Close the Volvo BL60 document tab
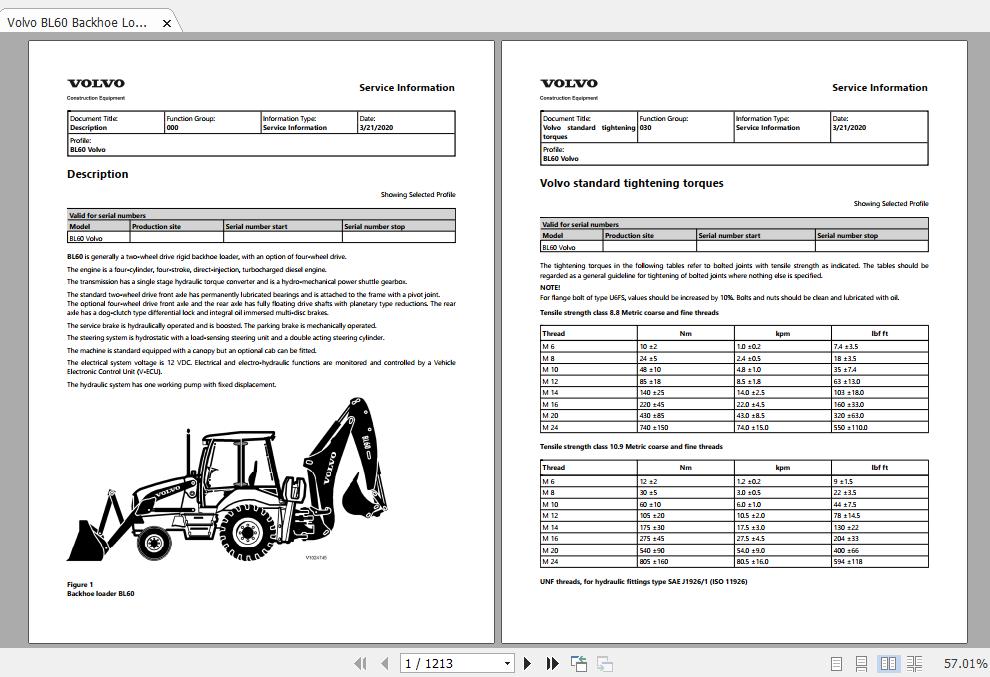 point(166,20)
